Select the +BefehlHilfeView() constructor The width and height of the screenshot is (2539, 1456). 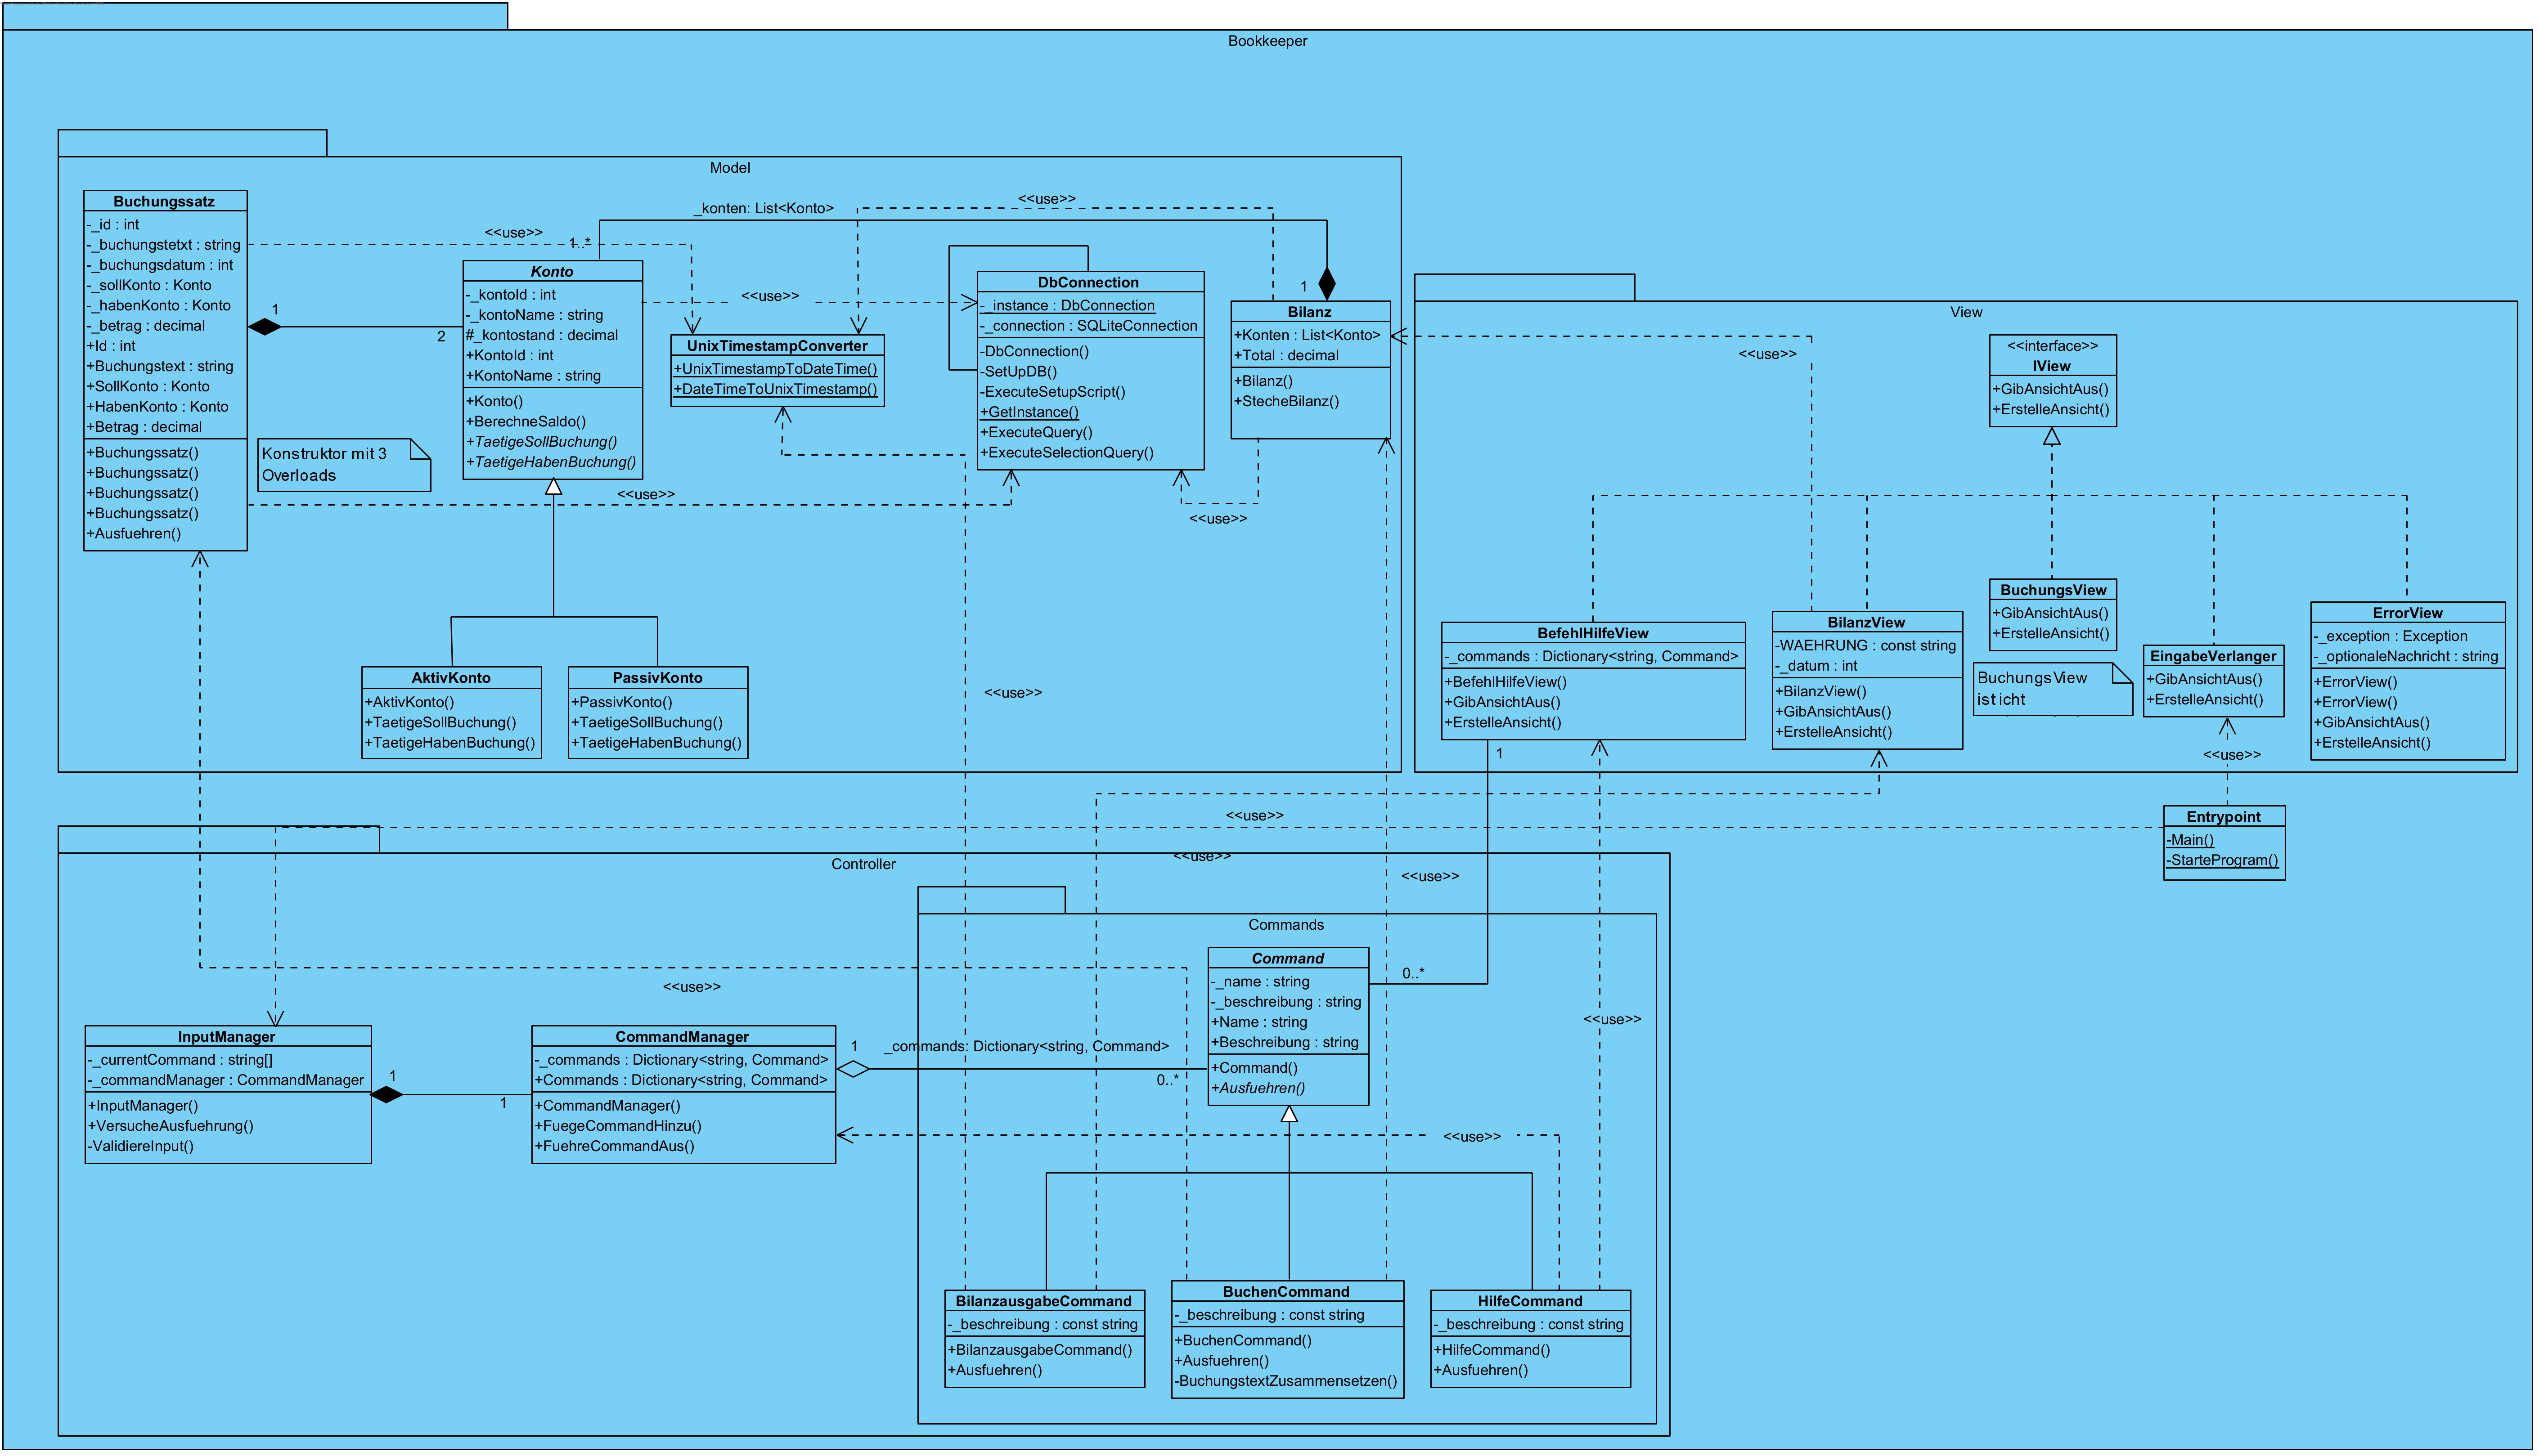(x=1506, y=683)
